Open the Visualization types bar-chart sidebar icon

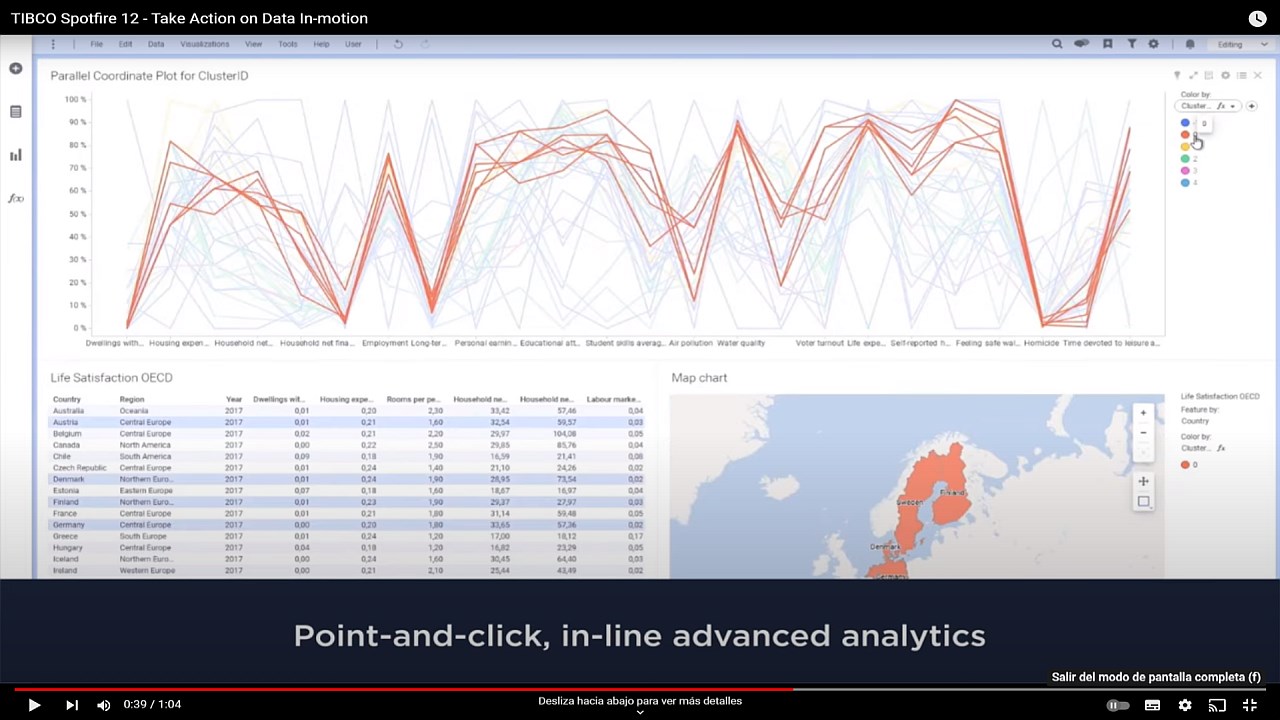click(x=16, y=155)
